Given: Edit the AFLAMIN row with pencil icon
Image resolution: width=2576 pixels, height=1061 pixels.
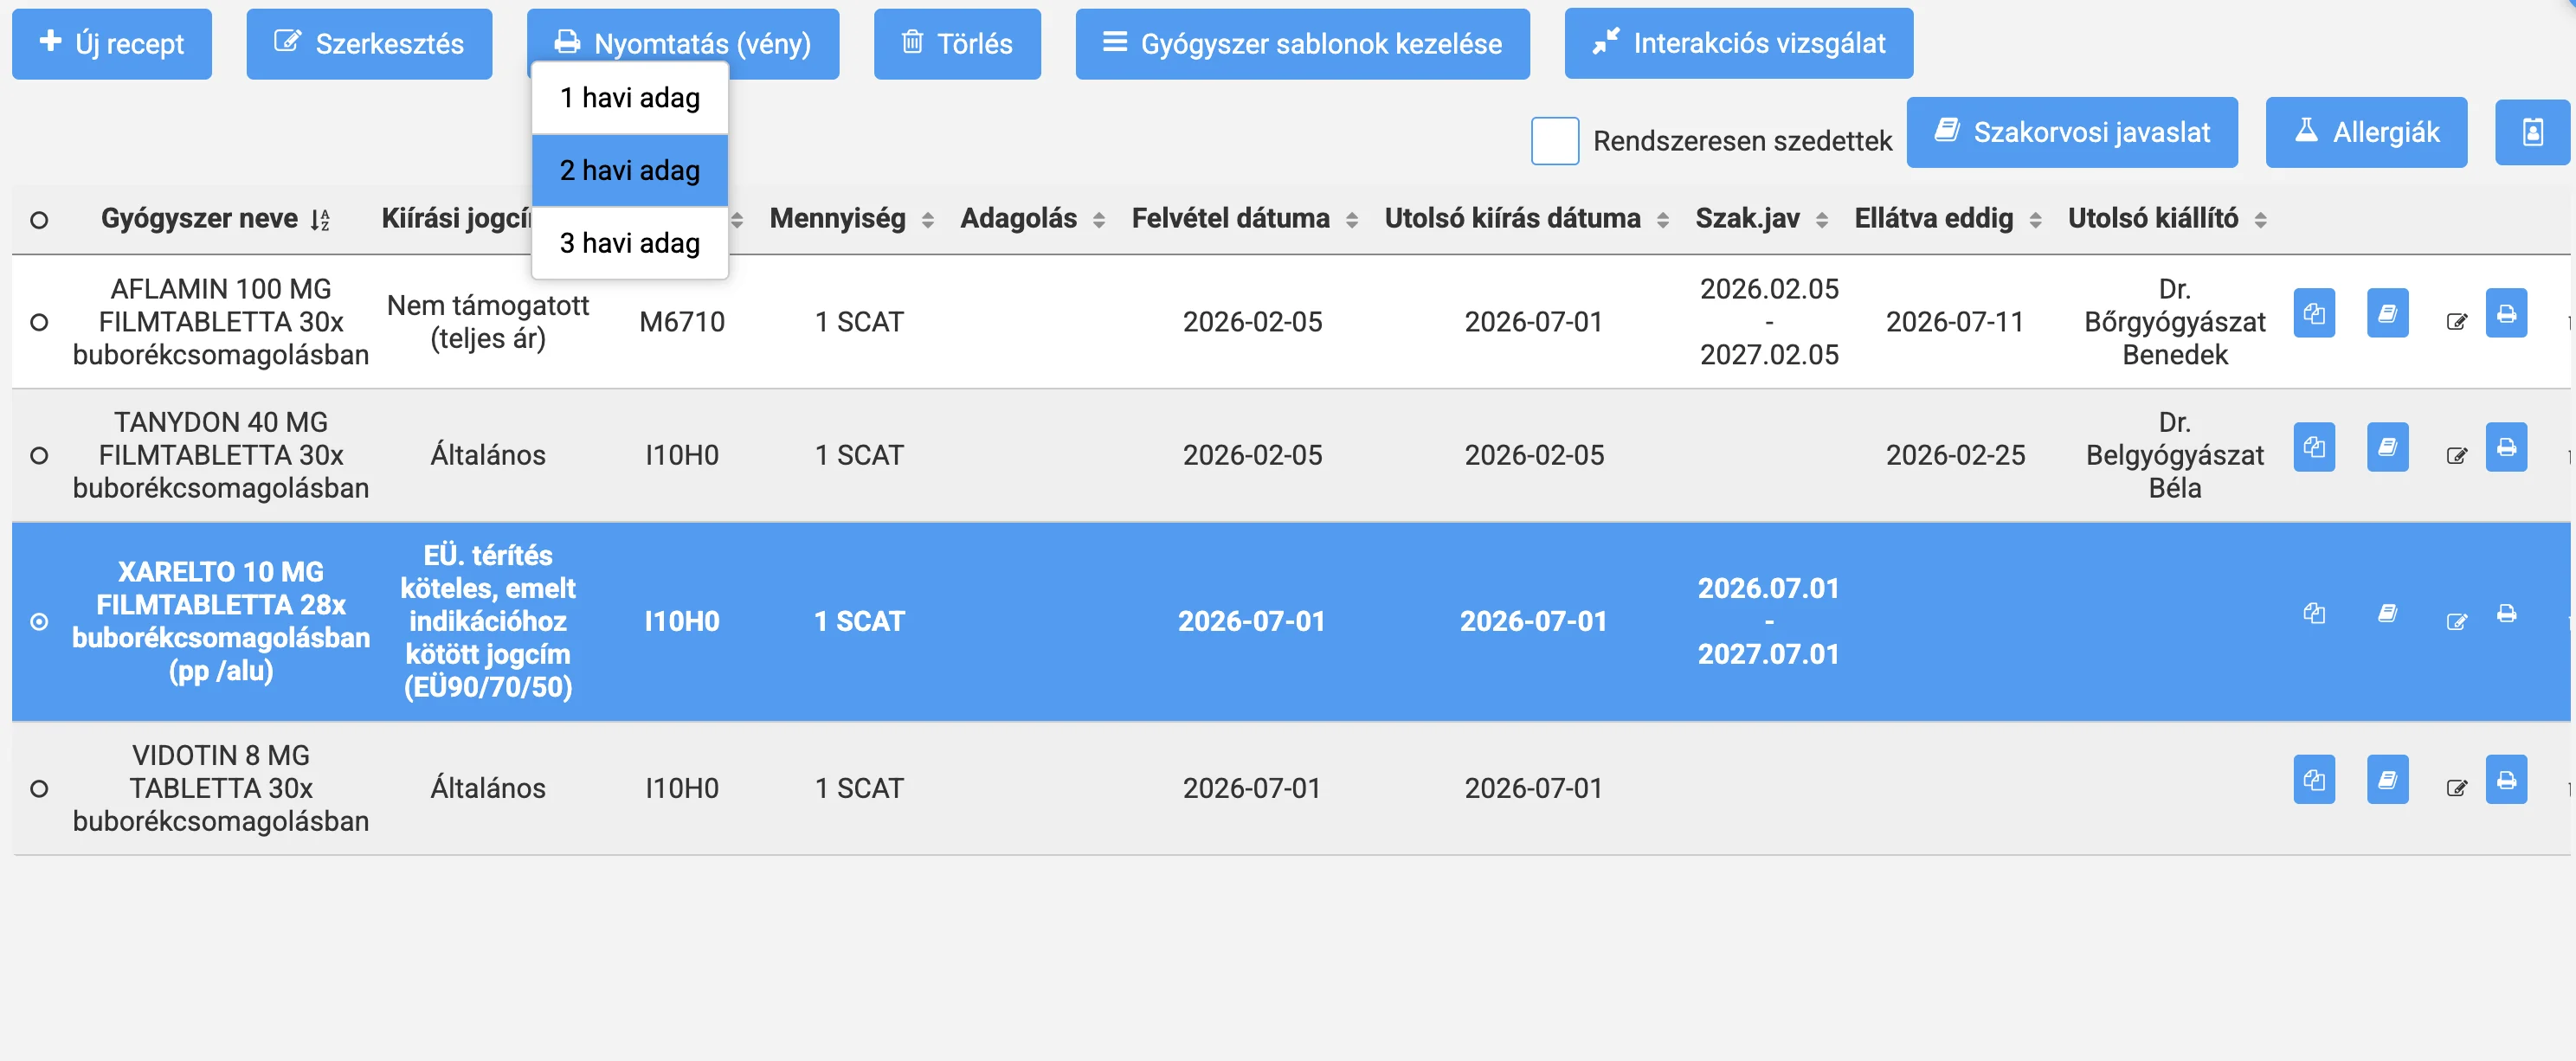Looking at the screenshot, I should [2456, 322].
